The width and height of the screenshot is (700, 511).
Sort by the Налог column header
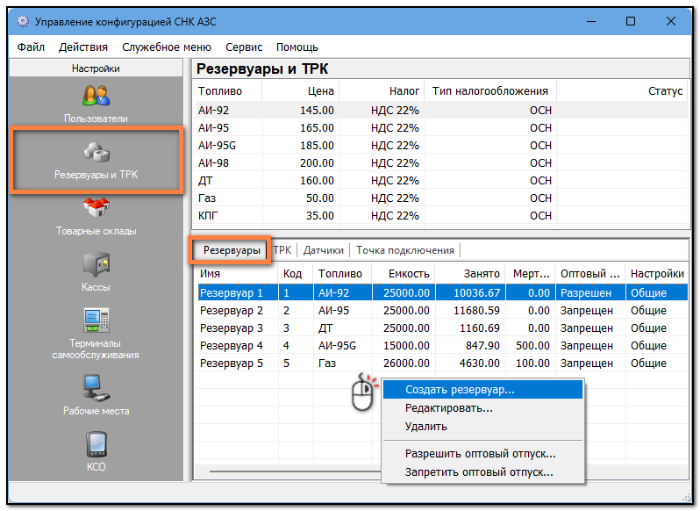click(382, 91)
